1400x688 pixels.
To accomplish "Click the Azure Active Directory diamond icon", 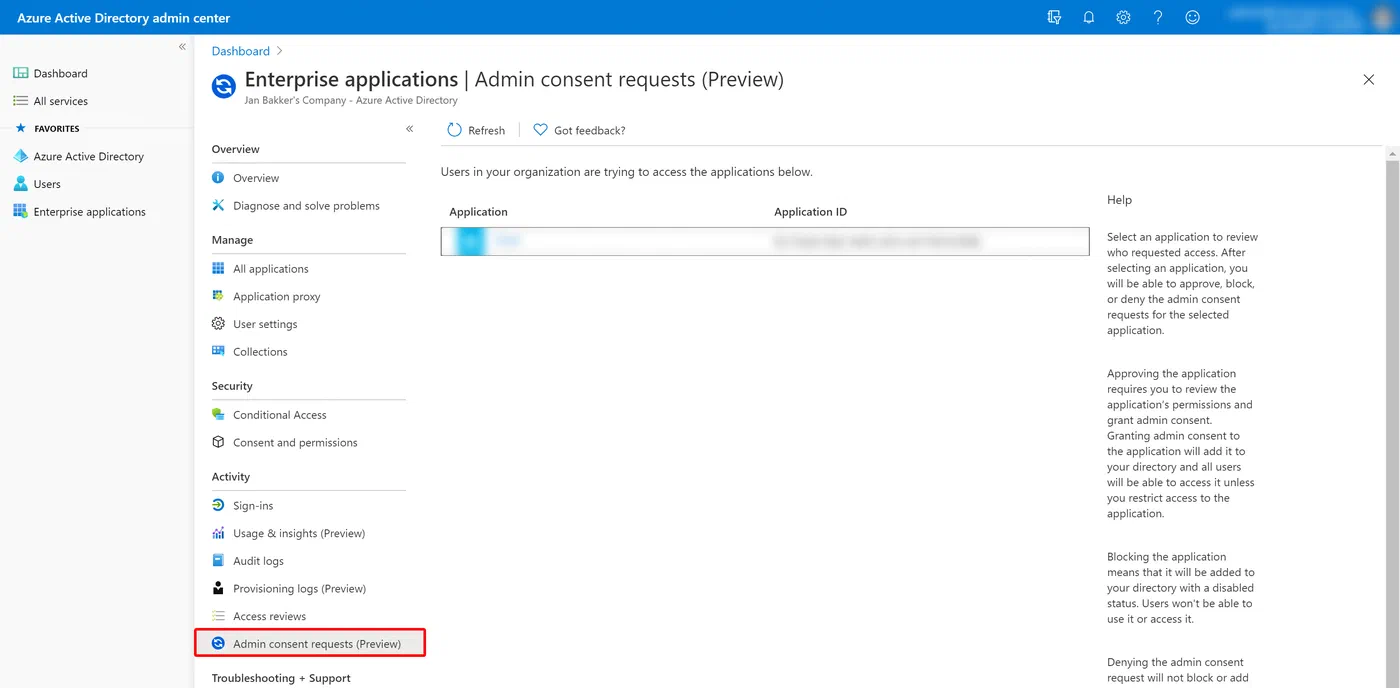I will [20, 156].
